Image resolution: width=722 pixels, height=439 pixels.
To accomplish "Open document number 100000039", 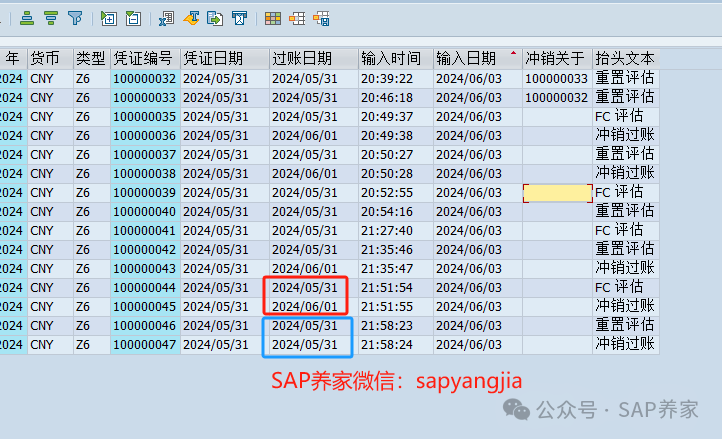I will tap(145, 193).
